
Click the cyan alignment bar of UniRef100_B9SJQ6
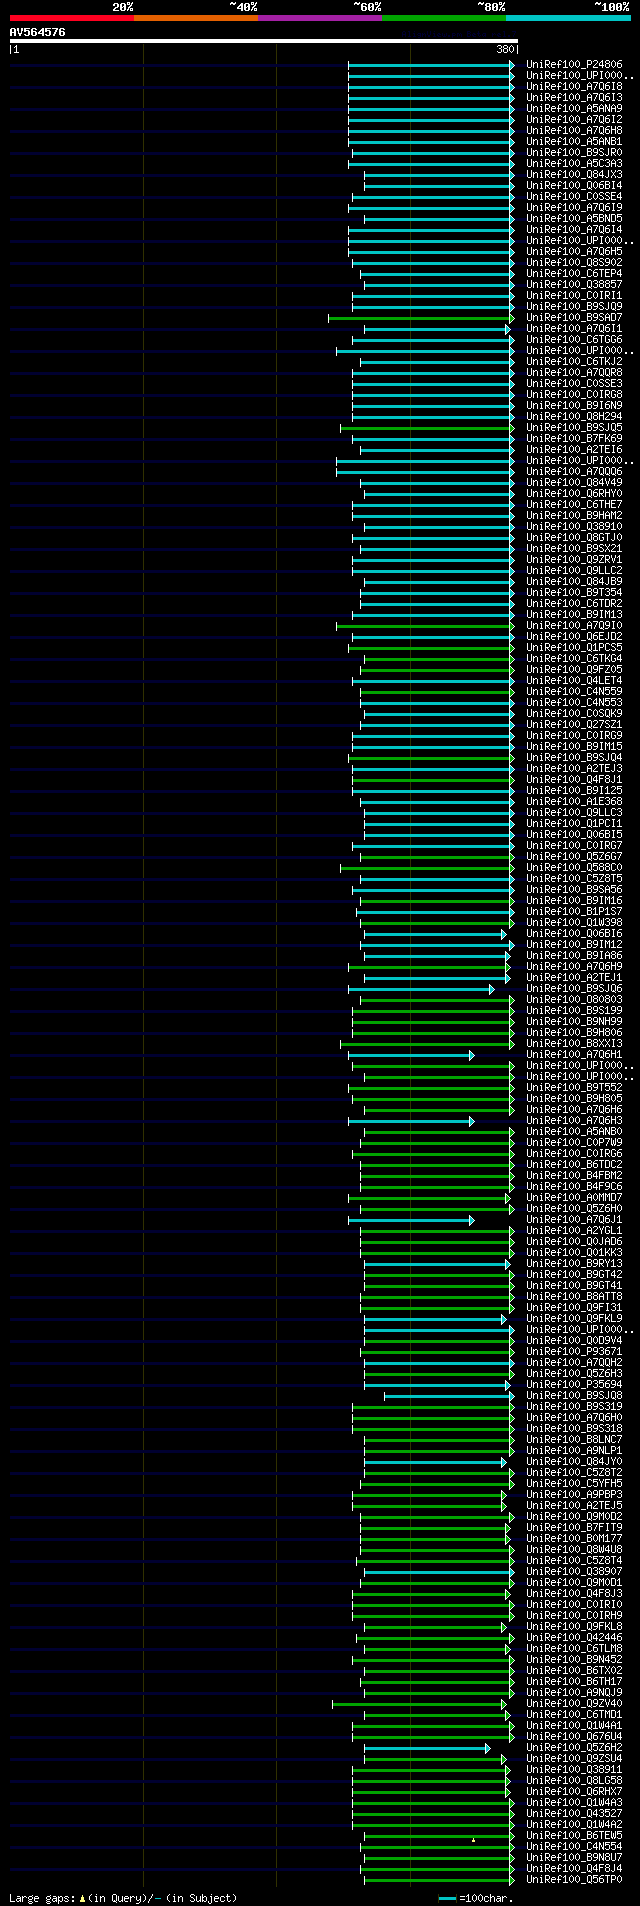coord(421,989)
